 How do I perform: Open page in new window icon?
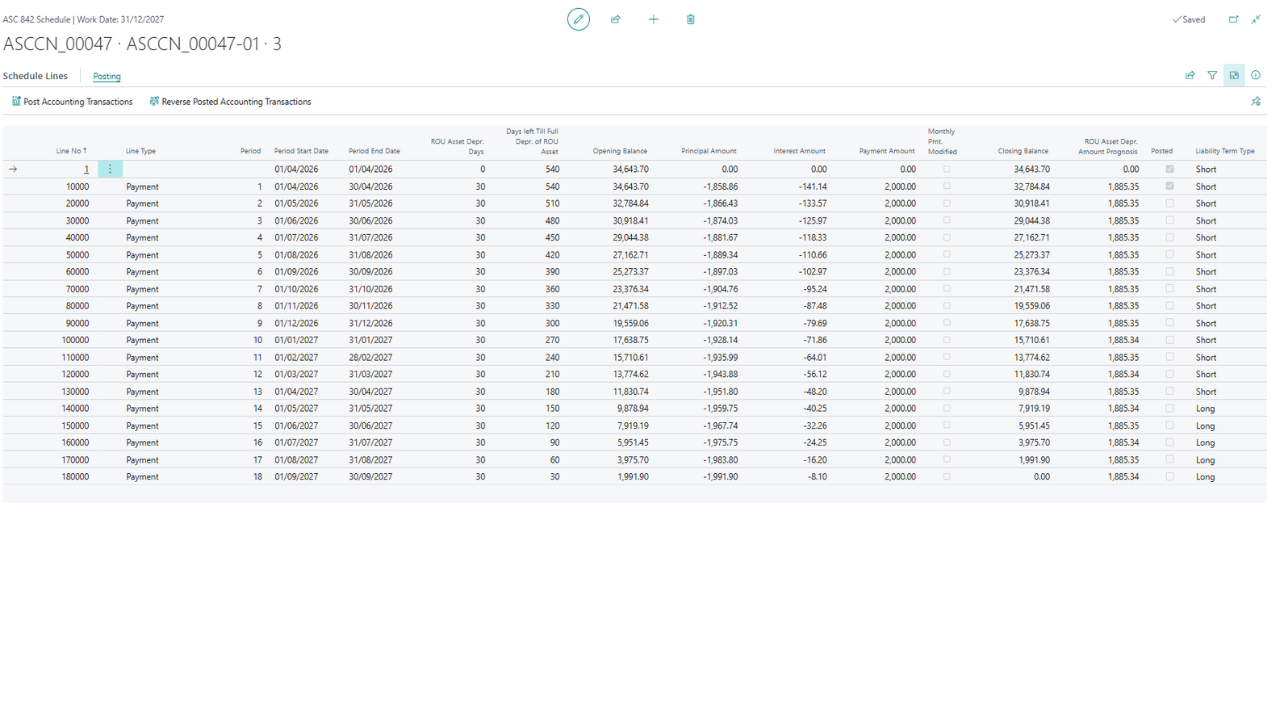coord(1233,19)
